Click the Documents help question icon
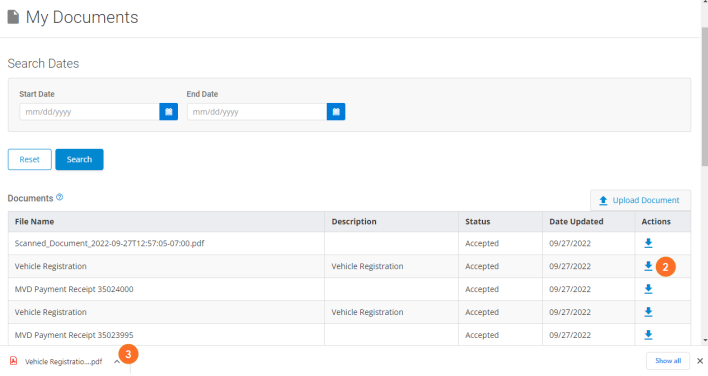The height and width of the screenshot is (376, 708). point(60,197)
